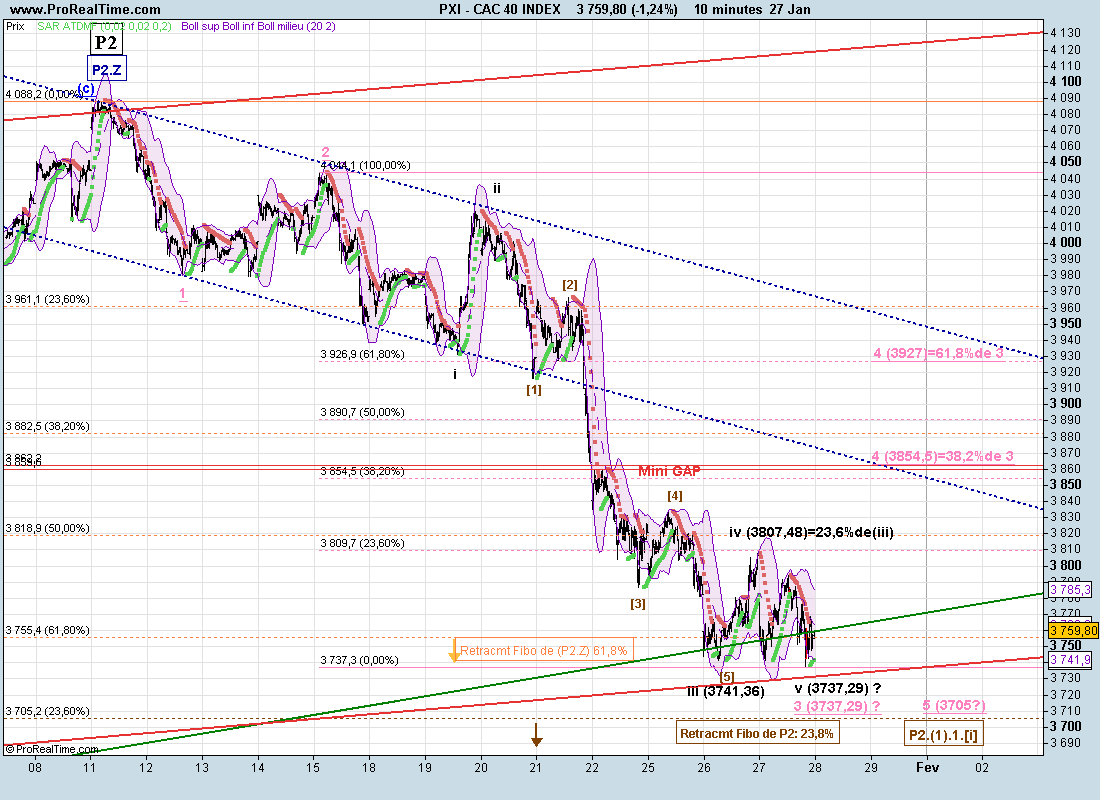1100x800 pixels.
Task: Click the 3 800 price axis label
Action: [x=1066, y=566]
